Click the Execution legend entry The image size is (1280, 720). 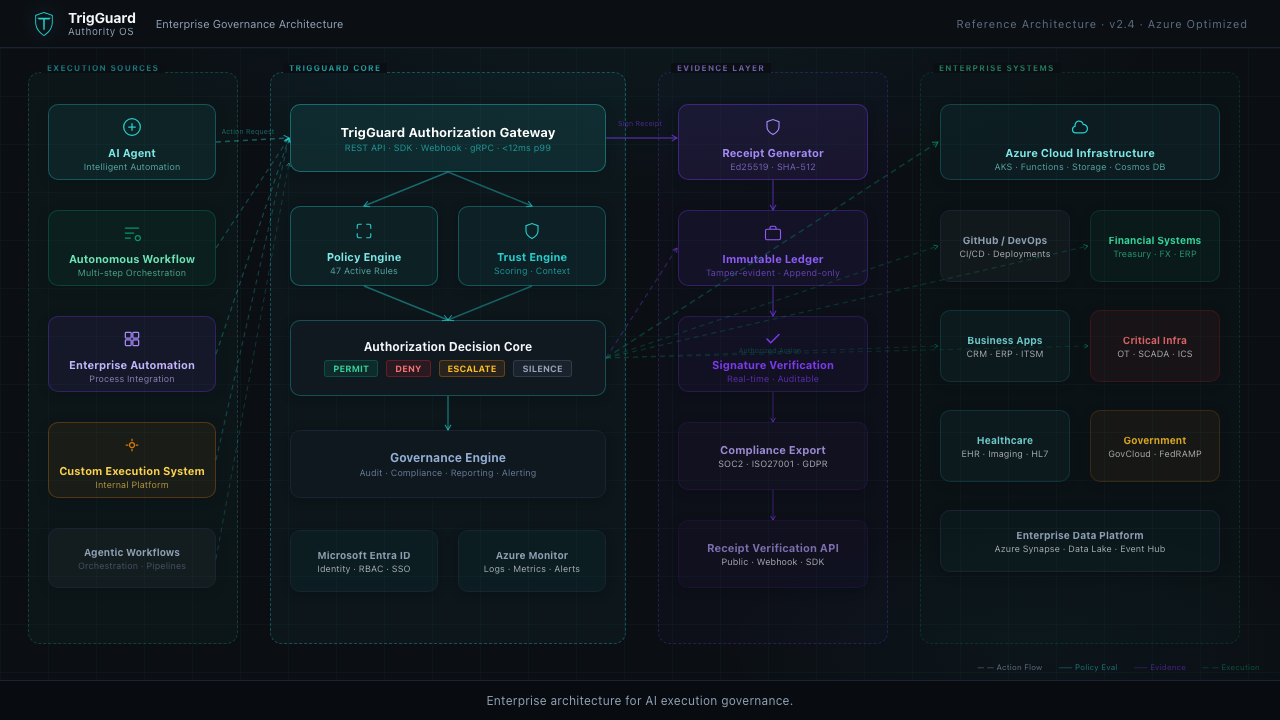1231,667
